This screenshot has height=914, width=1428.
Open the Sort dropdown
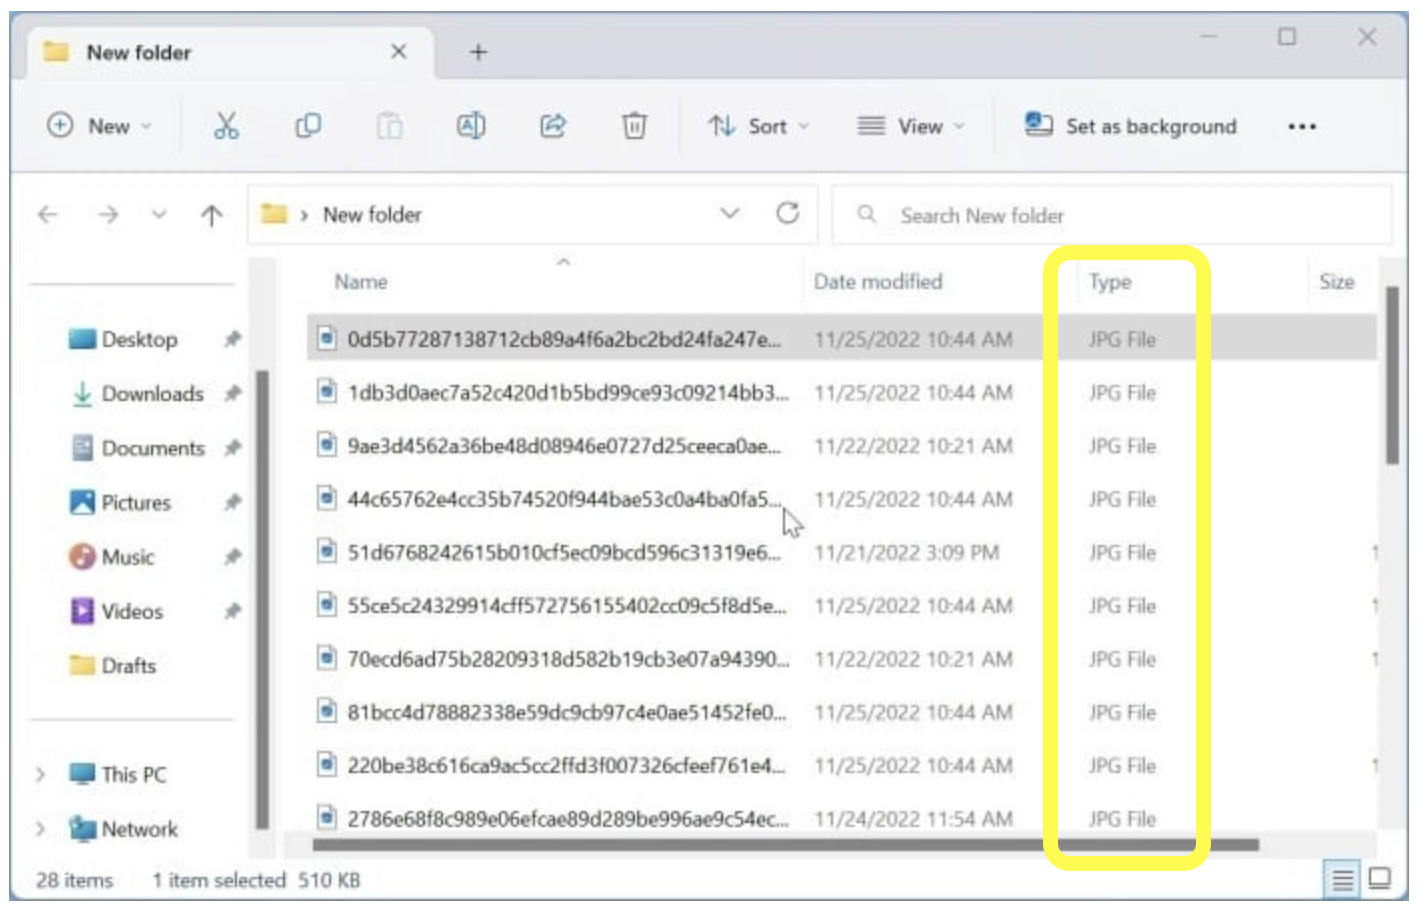tap(759, 126)
